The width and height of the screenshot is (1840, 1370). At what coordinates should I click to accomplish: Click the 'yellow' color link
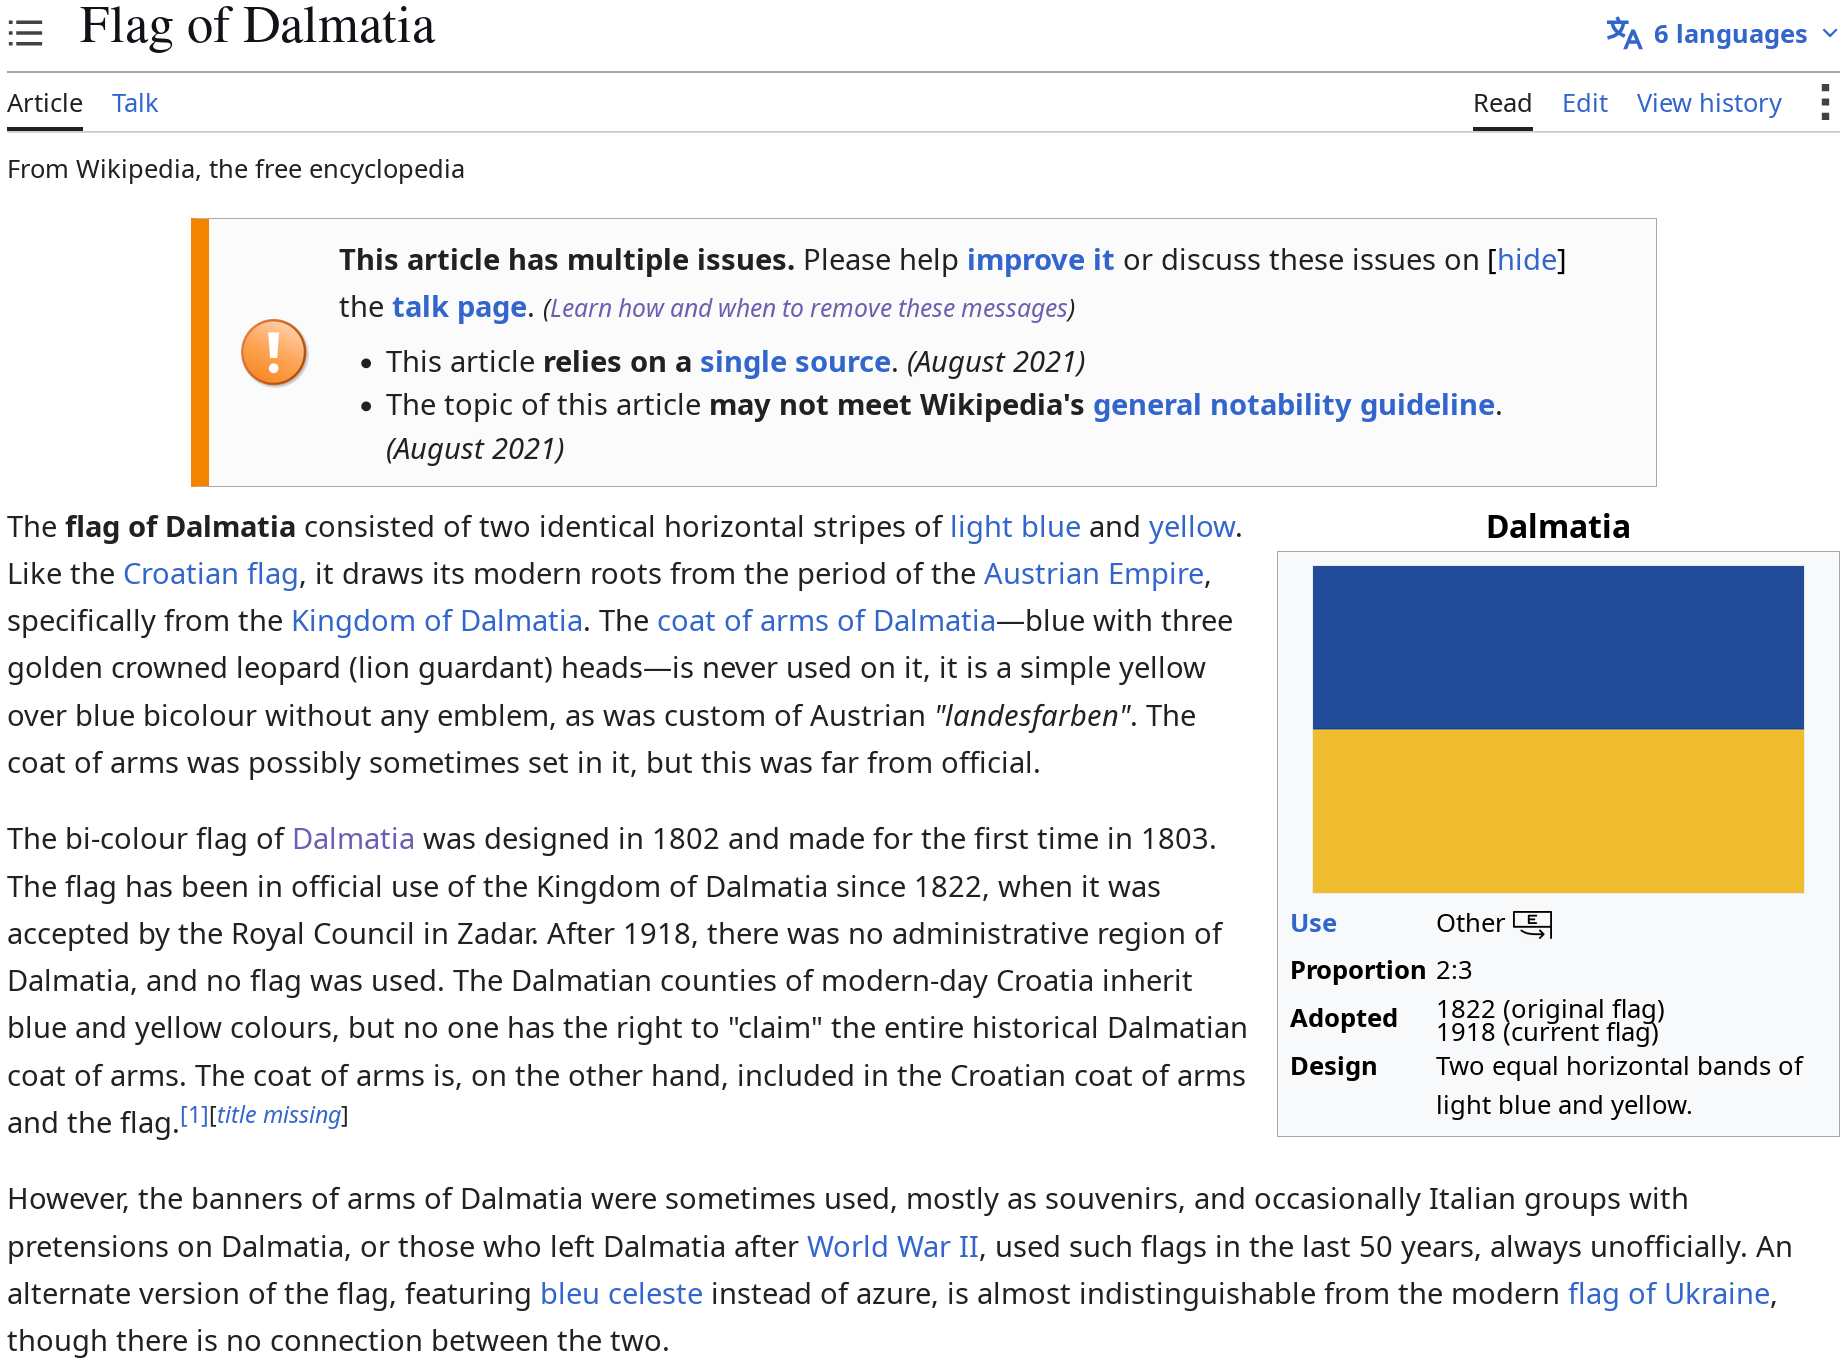pyautogui.click(x=1192, y=527)
